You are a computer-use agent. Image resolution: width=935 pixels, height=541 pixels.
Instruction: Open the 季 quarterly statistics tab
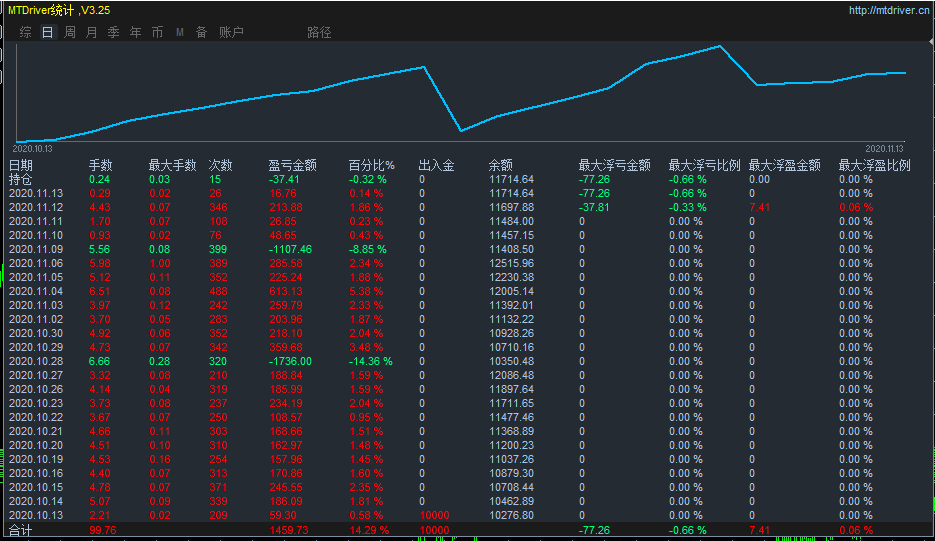(113, 32)
